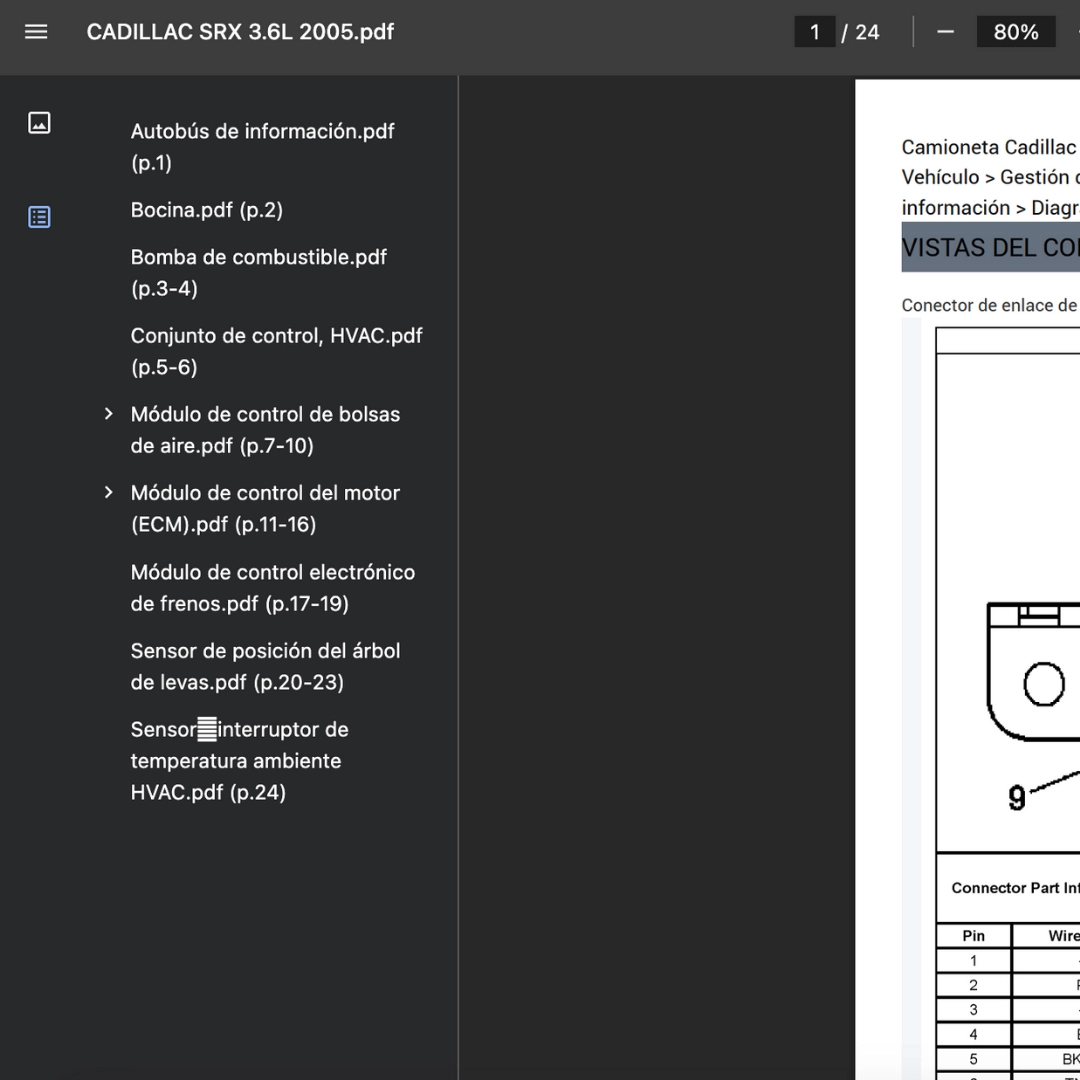Click the Conector de enlace de caption

[x=989, y=305]
